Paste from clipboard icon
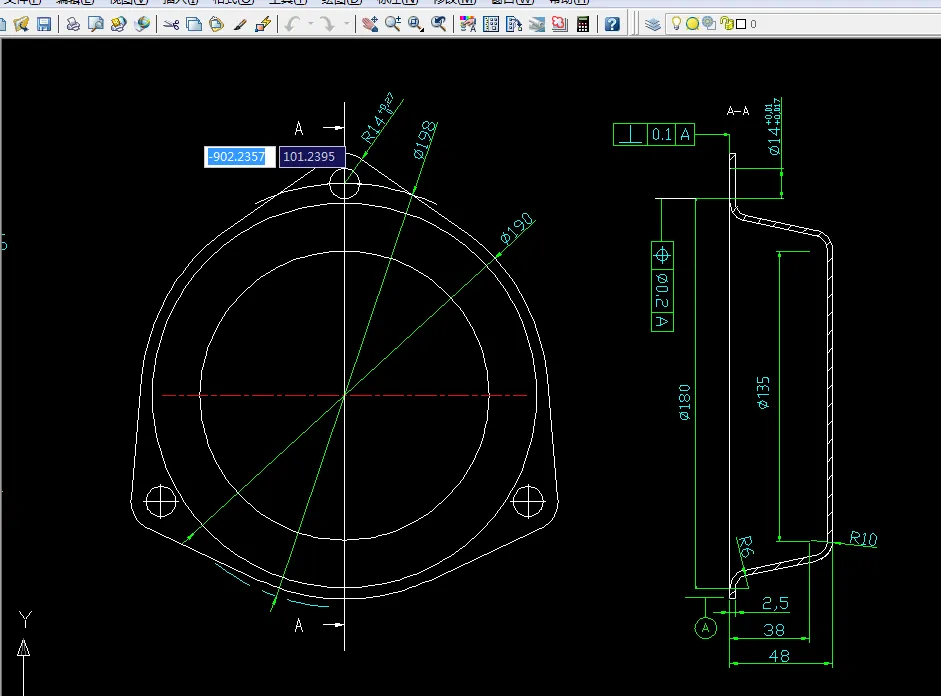Image resolution: width=941 pixels, height=696 pixels. (216, 24)
